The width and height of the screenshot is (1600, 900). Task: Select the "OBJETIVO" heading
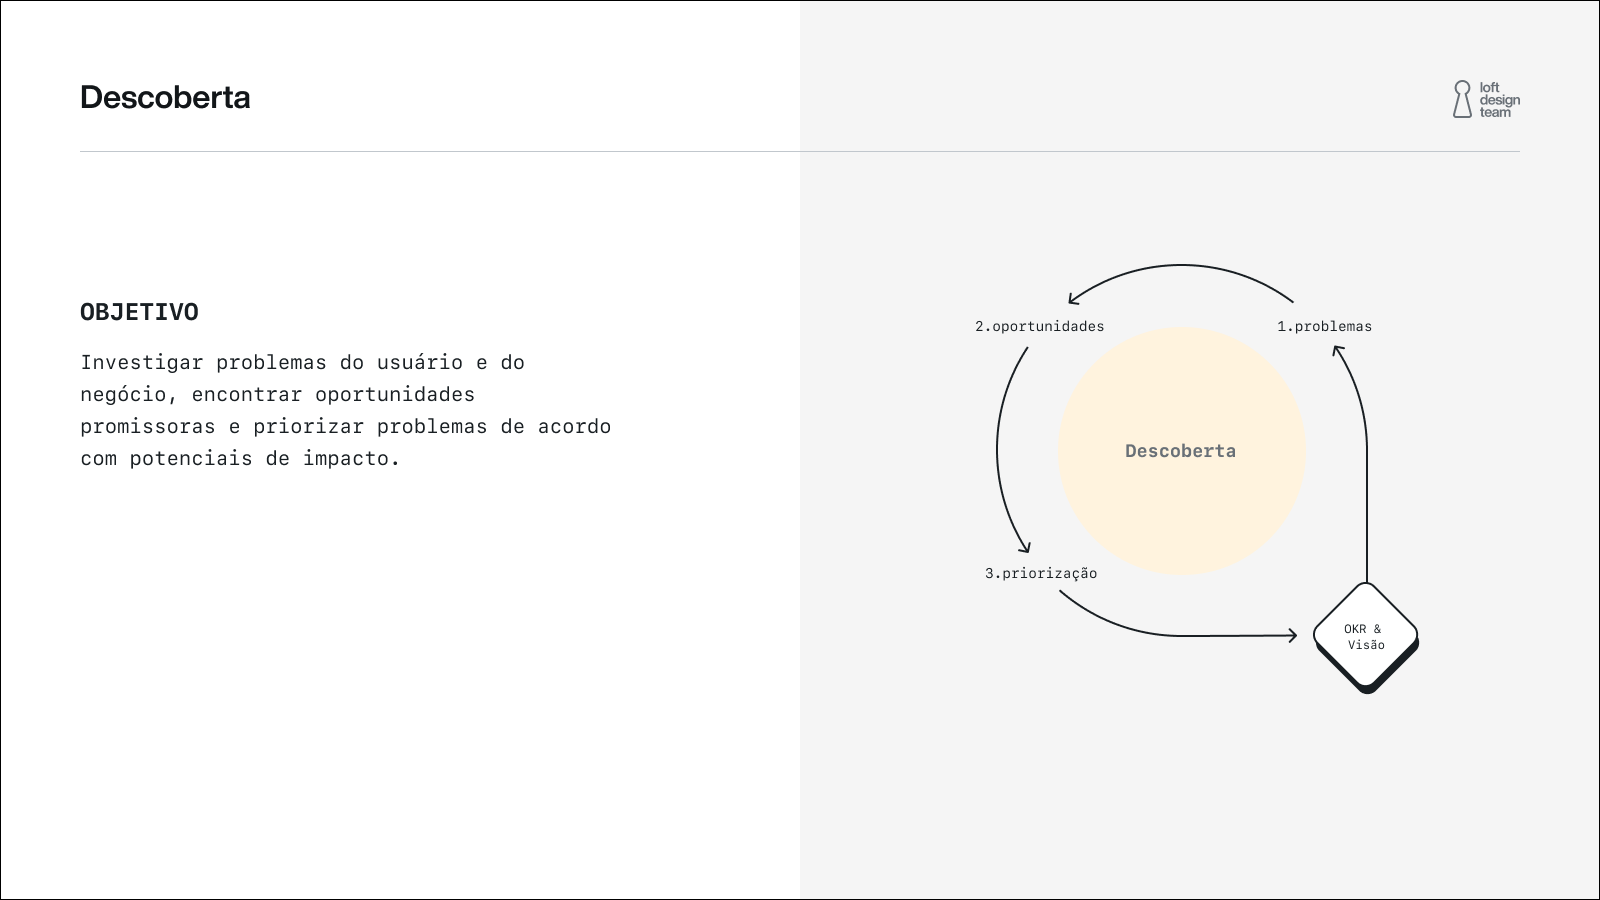click(139, 312)
